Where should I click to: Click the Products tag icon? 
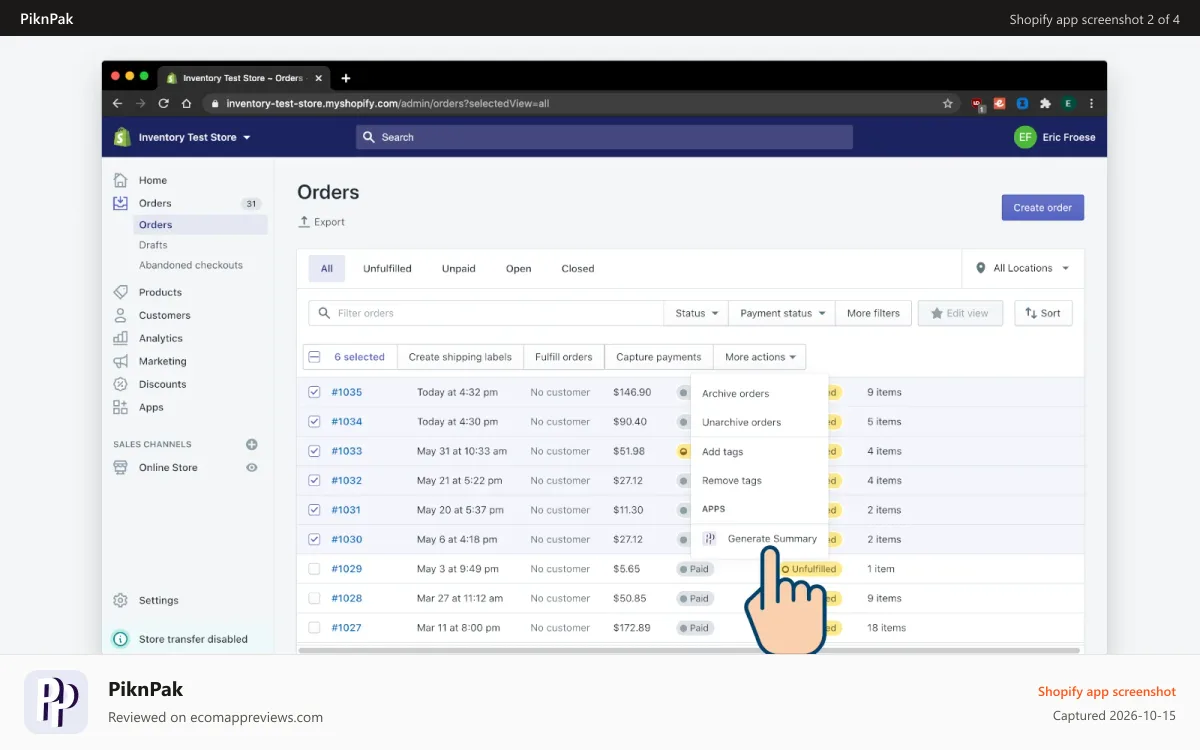120,292
